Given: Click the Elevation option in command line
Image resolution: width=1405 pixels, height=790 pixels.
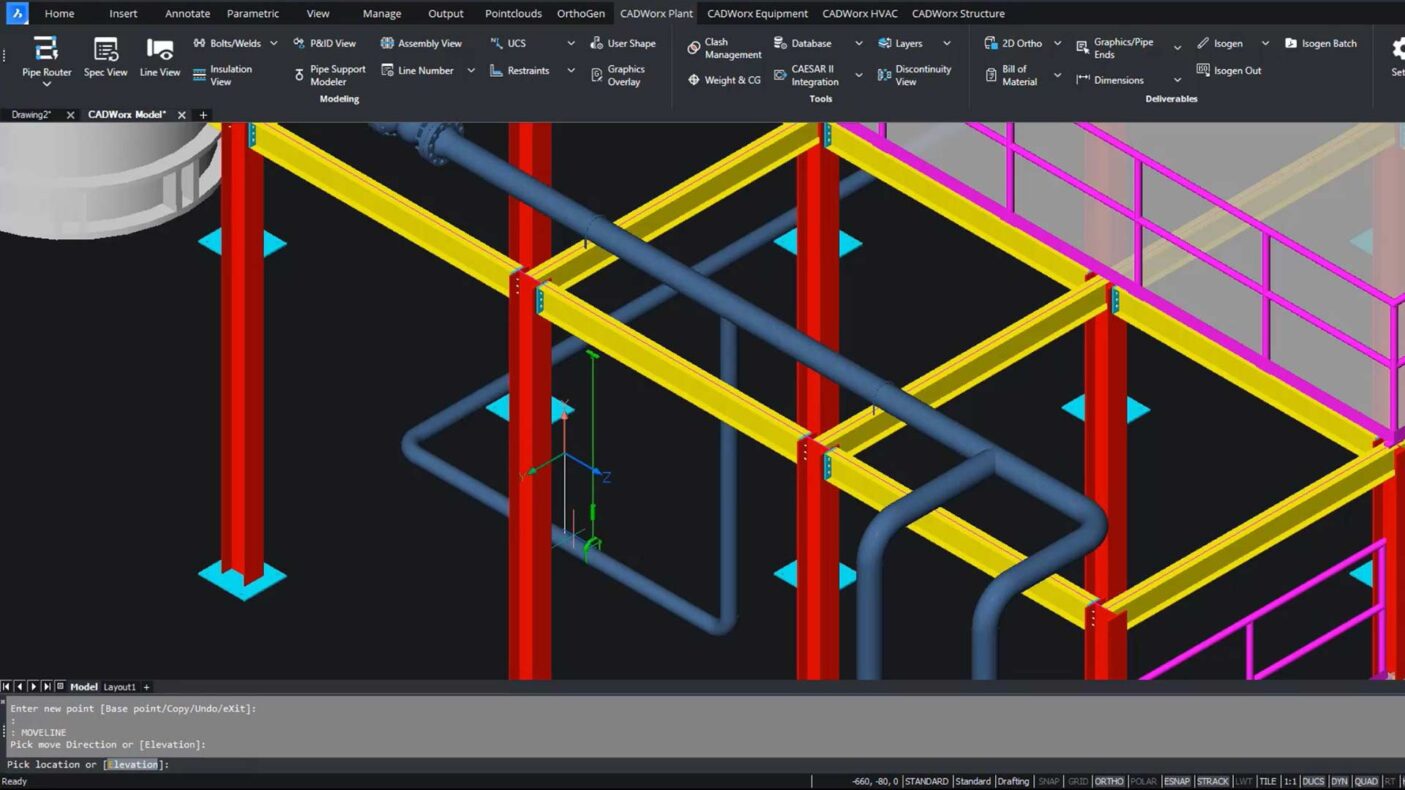Looking at the screenshot, I should tap(133, 764).
